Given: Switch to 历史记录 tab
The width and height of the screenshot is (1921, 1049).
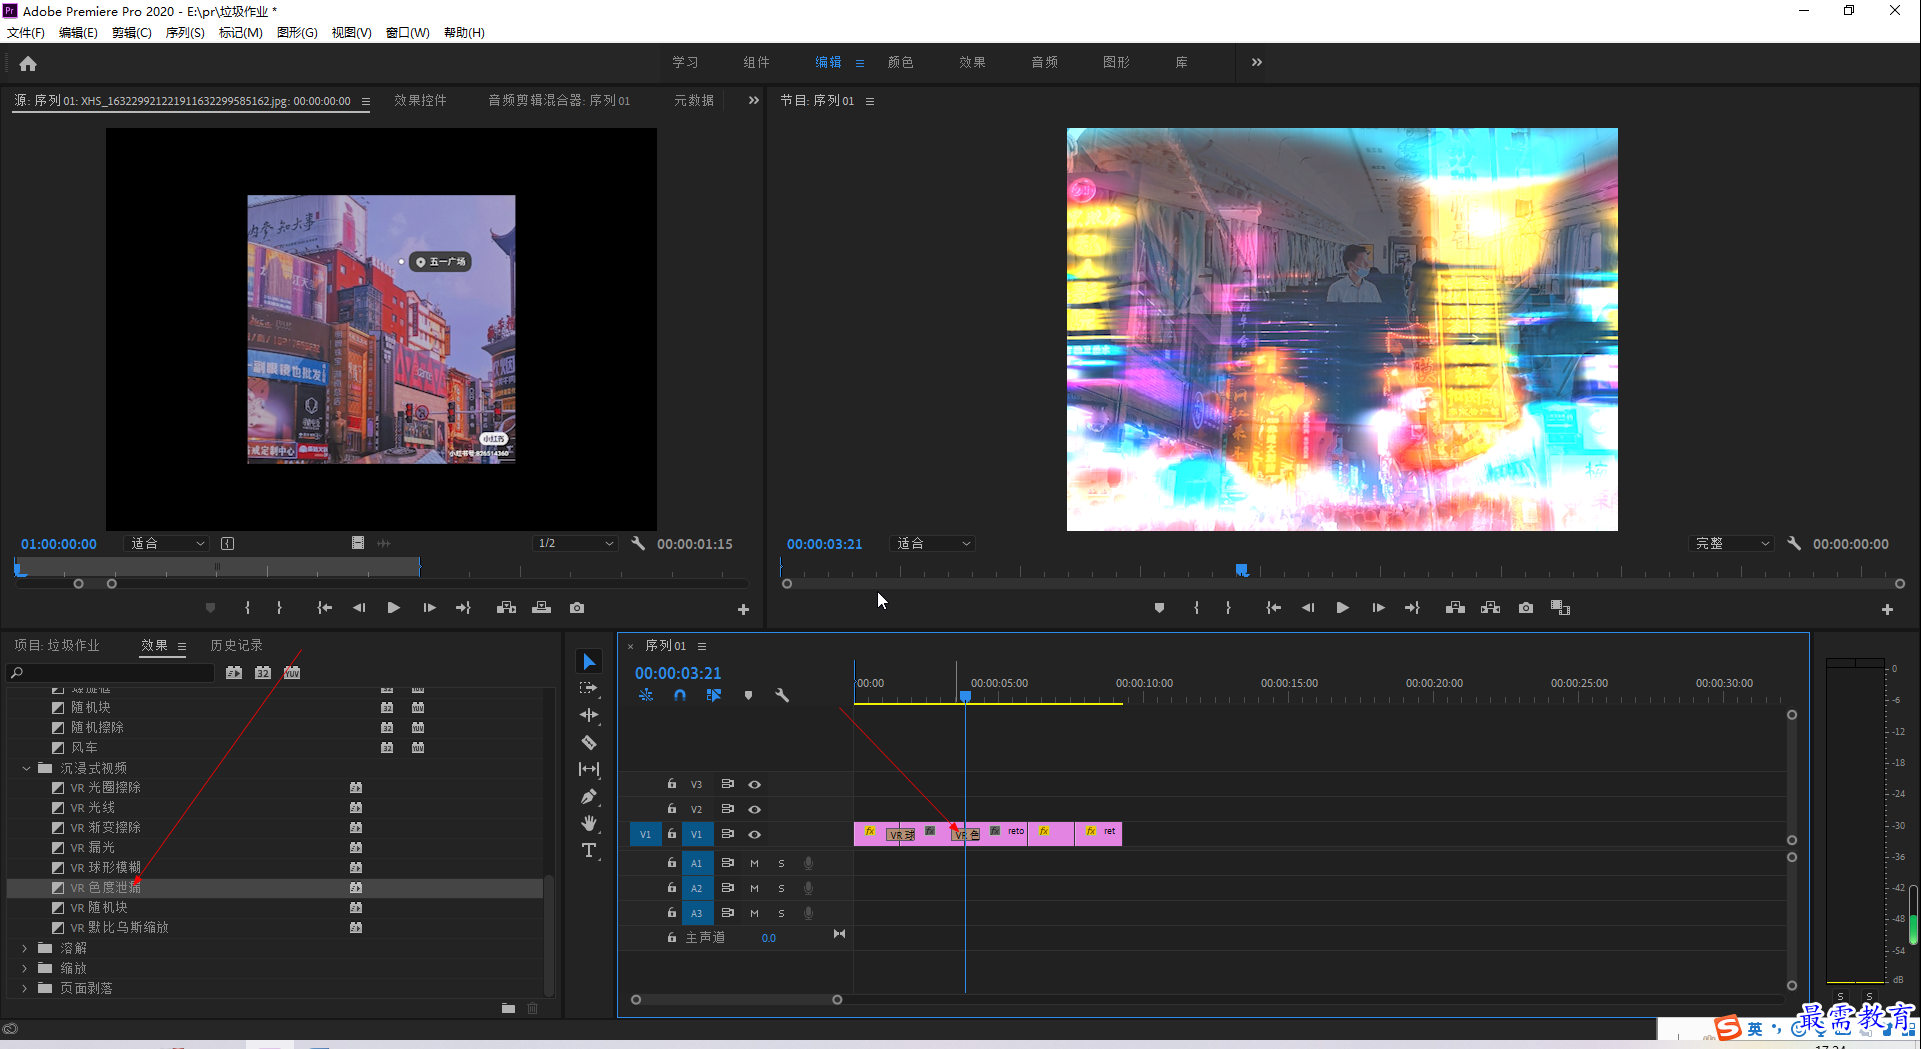Looking at the screenshot, I should tap(236, 645).
